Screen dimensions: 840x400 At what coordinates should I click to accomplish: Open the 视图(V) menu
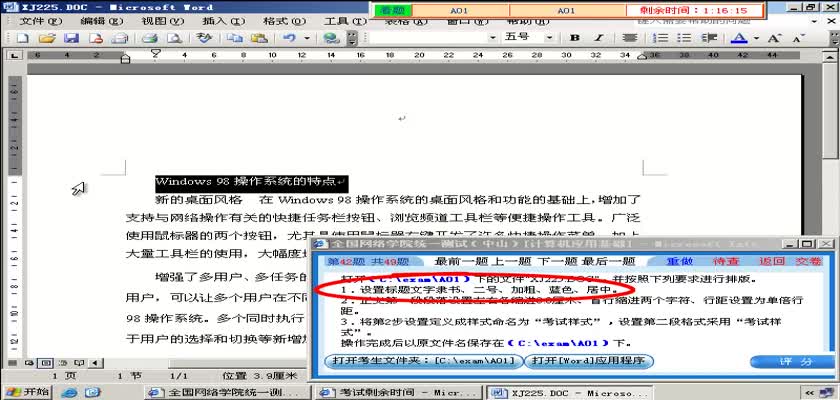point(162,21)
